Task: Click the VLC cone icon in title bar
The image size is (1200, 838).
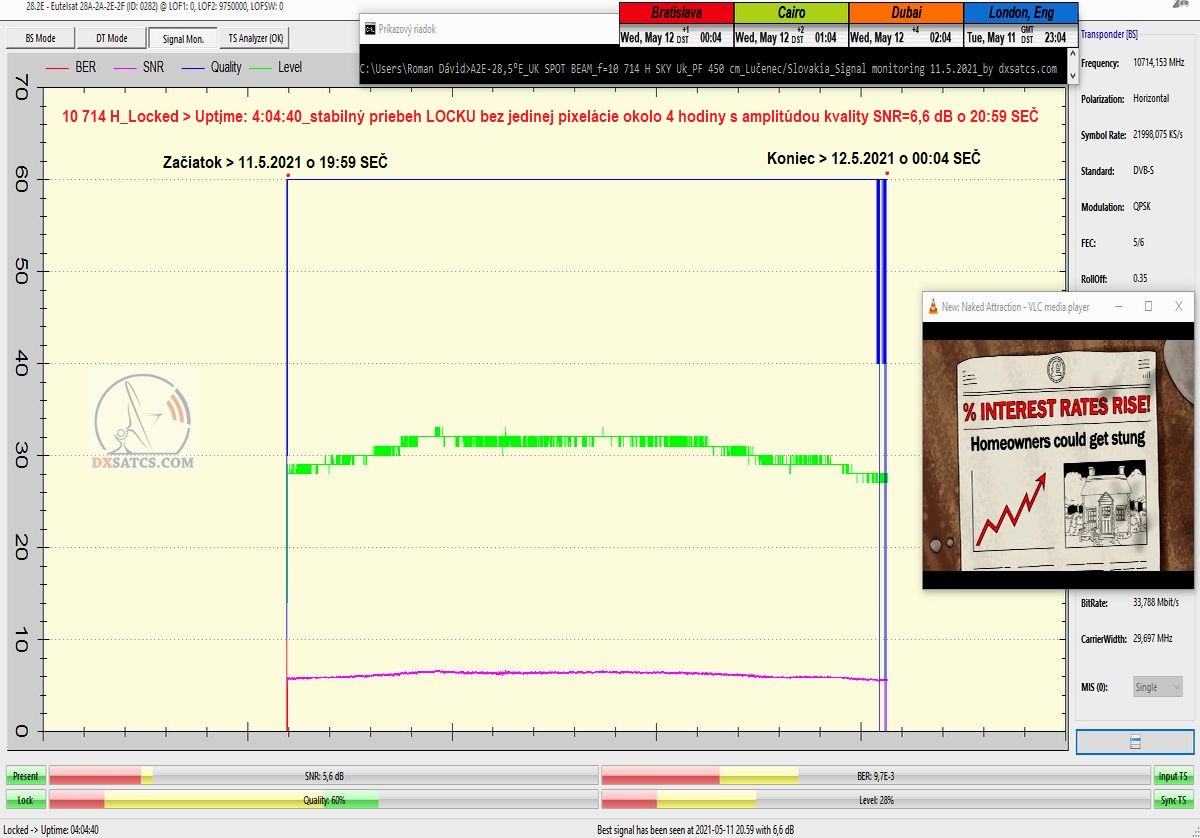Action: coord(932,307)
